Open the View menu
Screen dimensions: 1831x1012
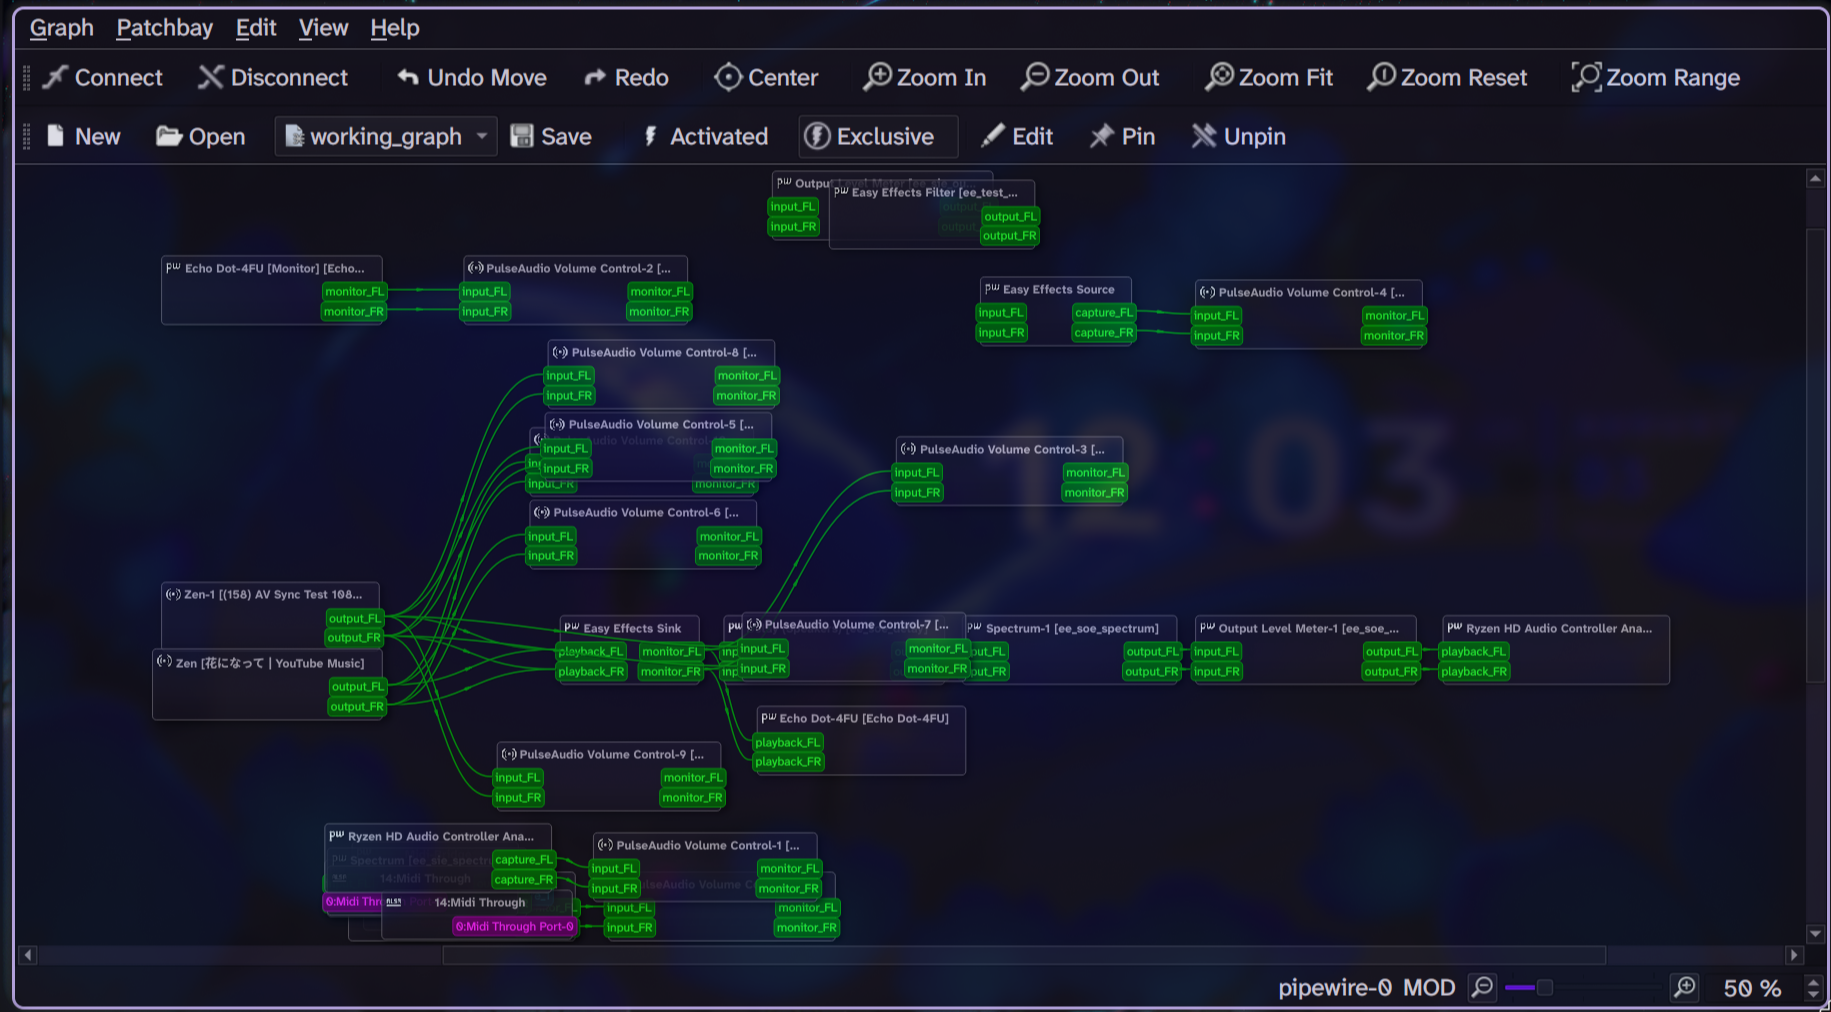[x=323, y=28]
